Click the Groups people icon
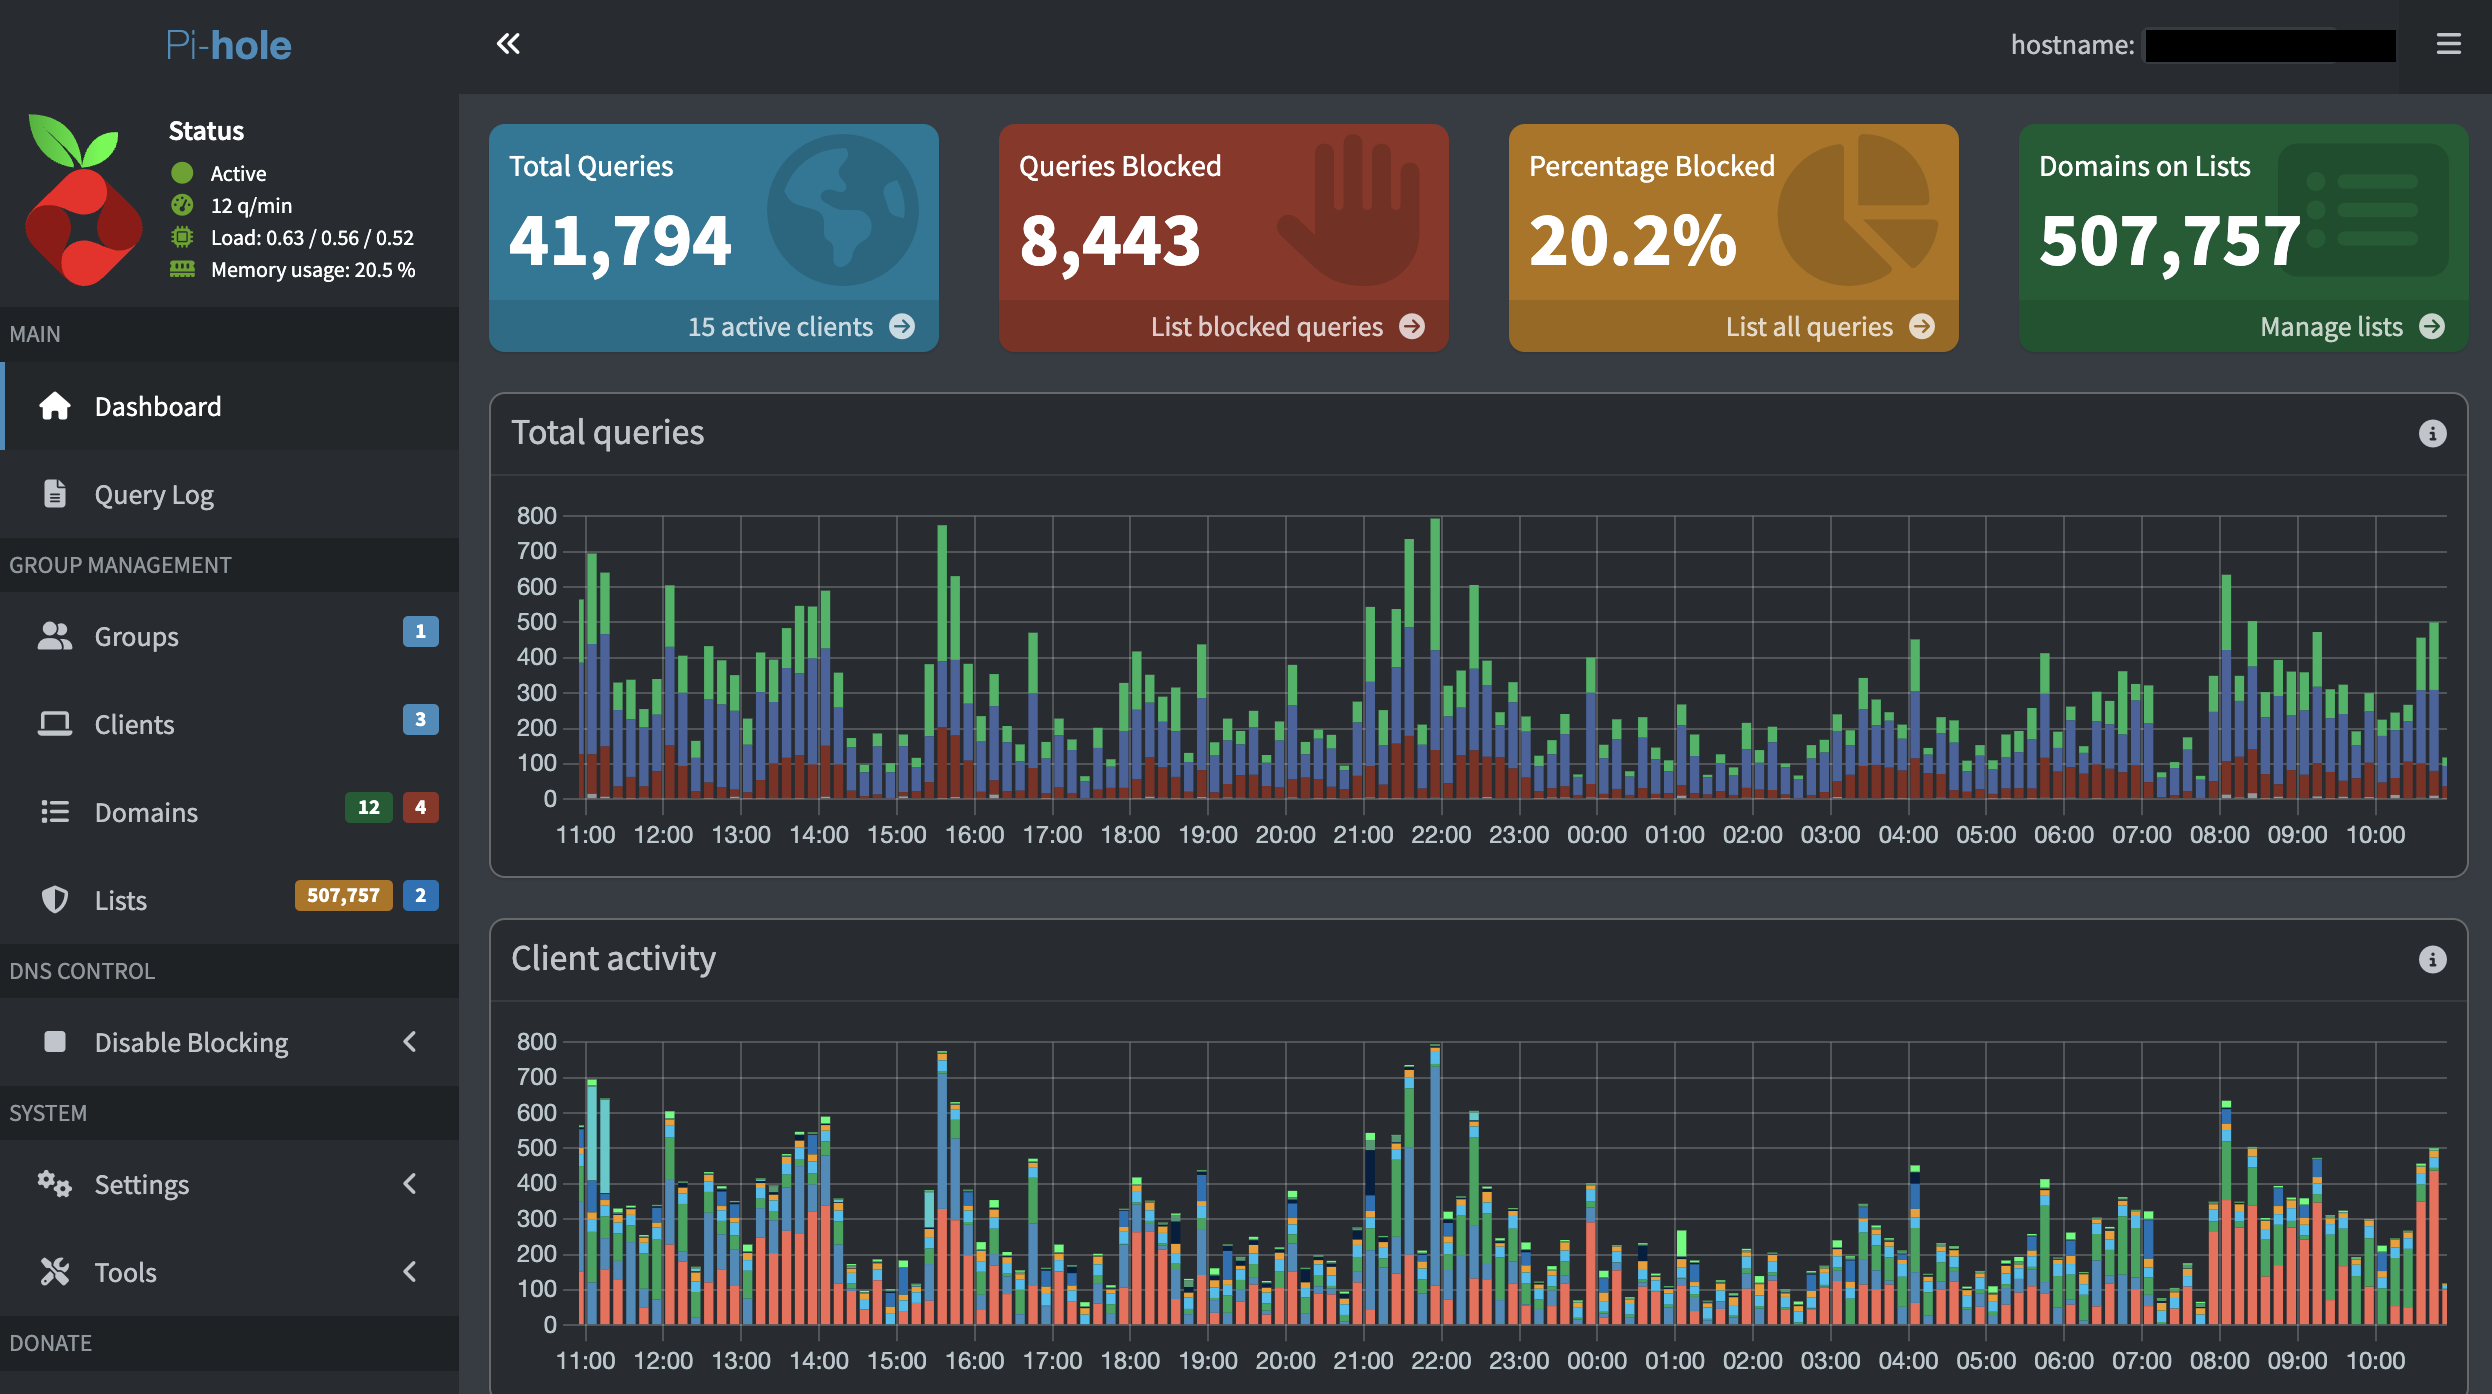This screenshot has width=2492, height=1394. 54,635
